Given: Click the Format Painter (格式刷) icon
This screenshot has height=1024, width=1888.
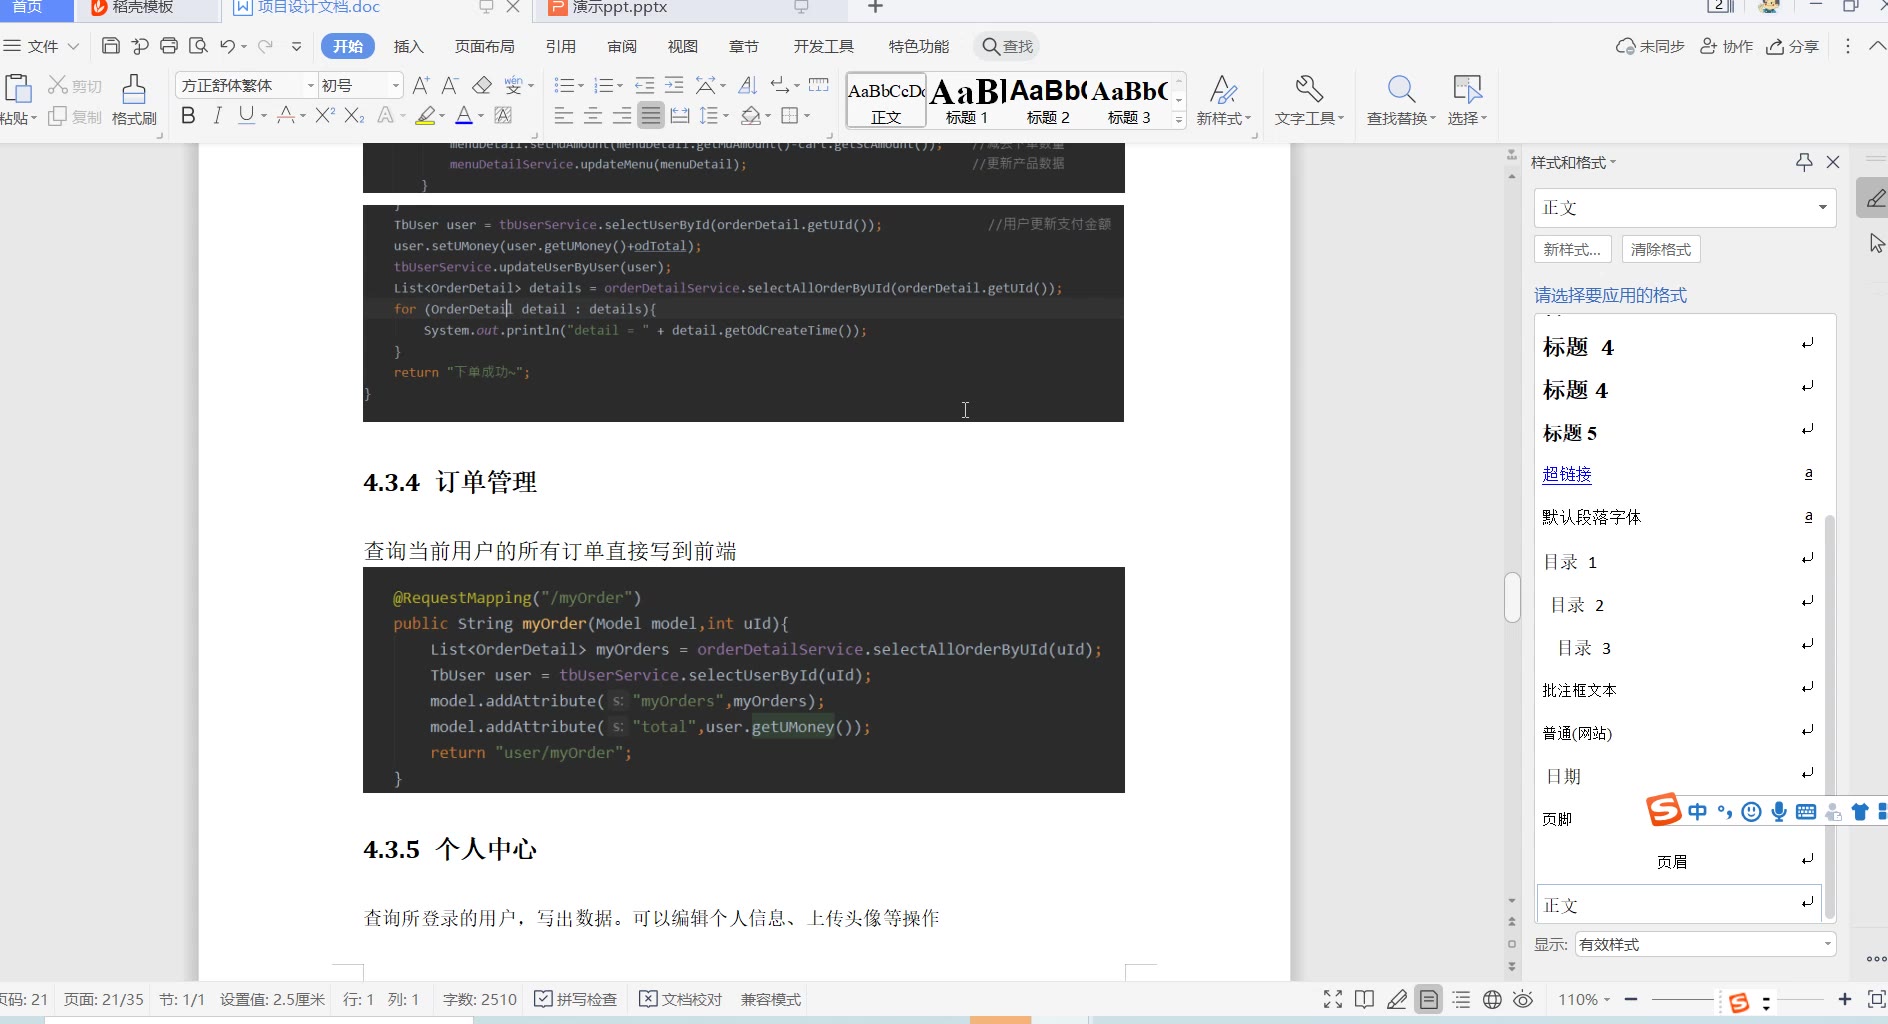Looking at the screenshot, I should [134, 100].
